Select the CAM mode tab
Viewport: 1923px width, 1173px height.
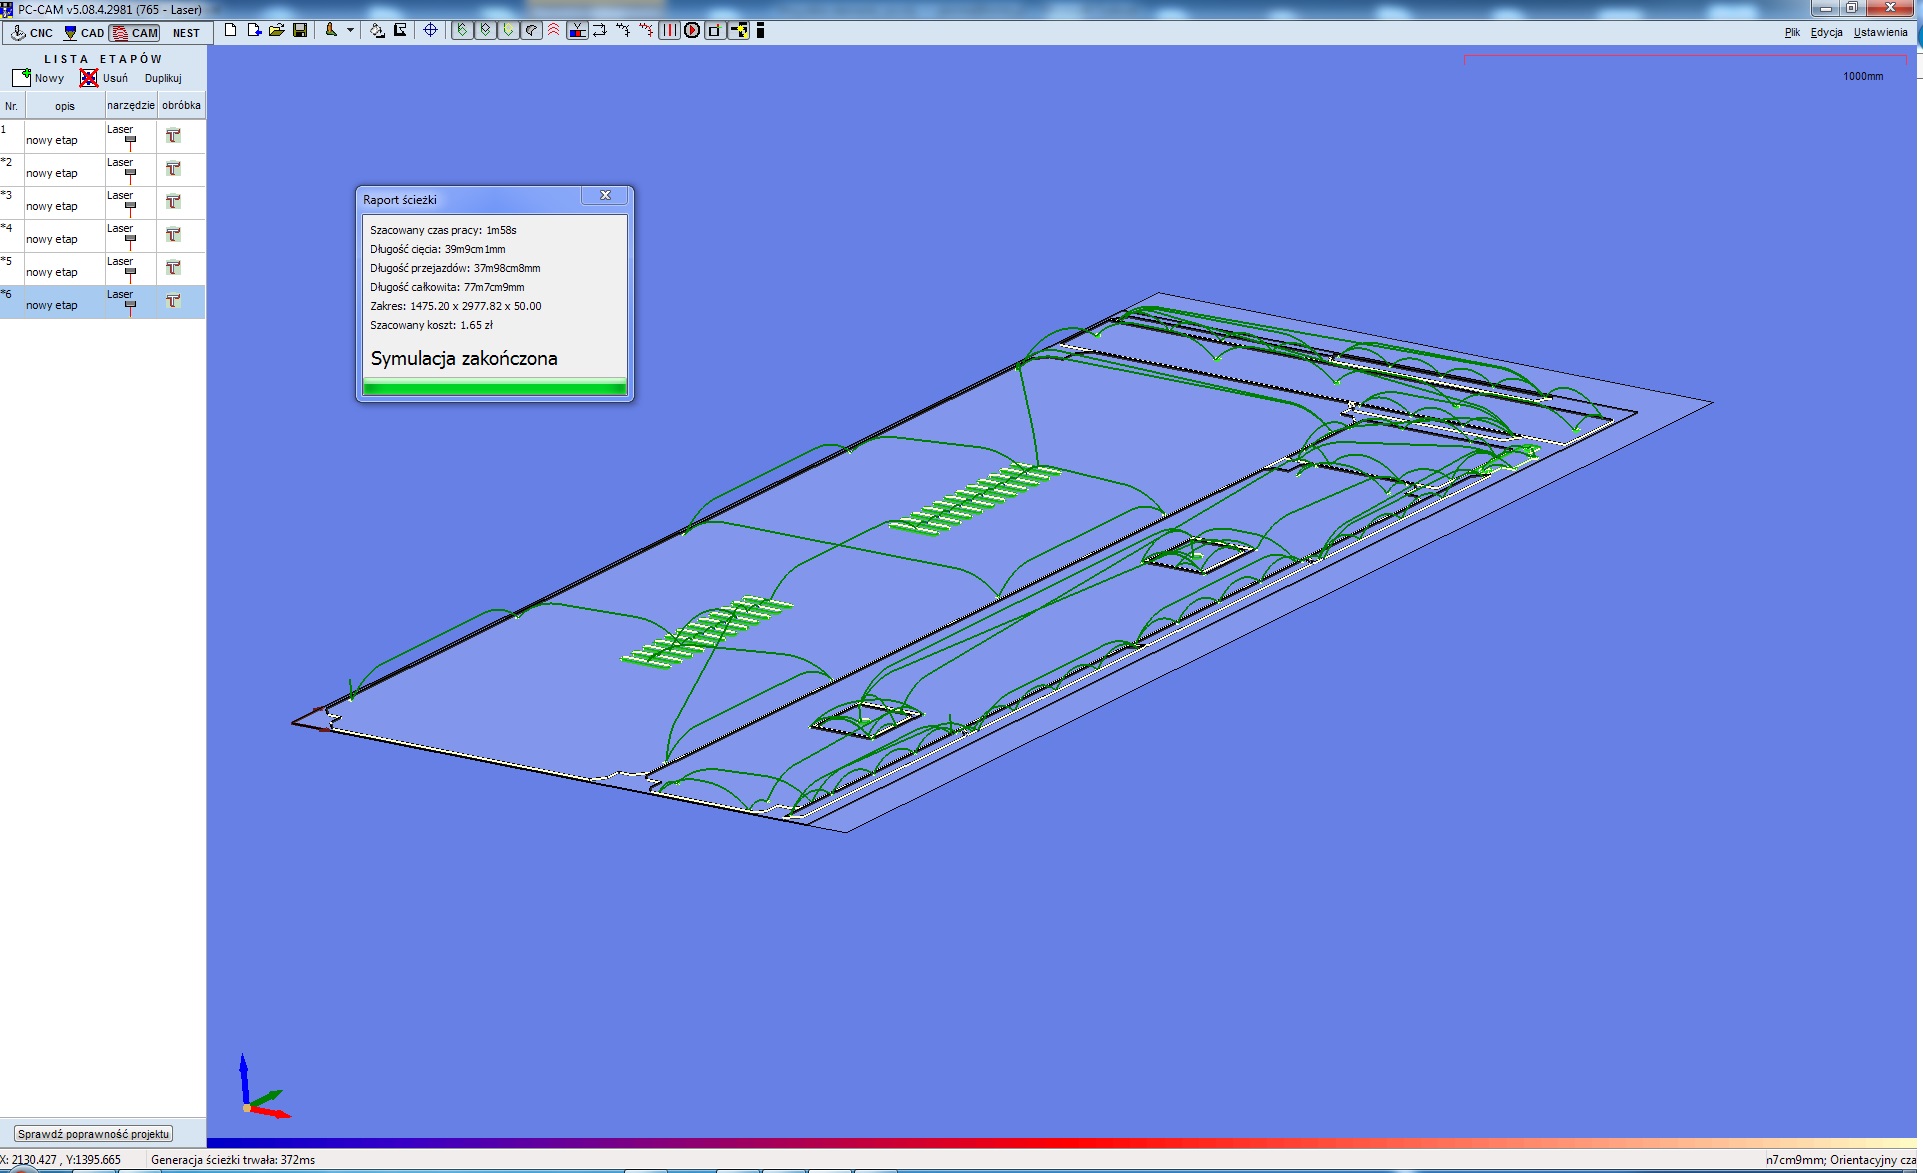pos(135,32)
